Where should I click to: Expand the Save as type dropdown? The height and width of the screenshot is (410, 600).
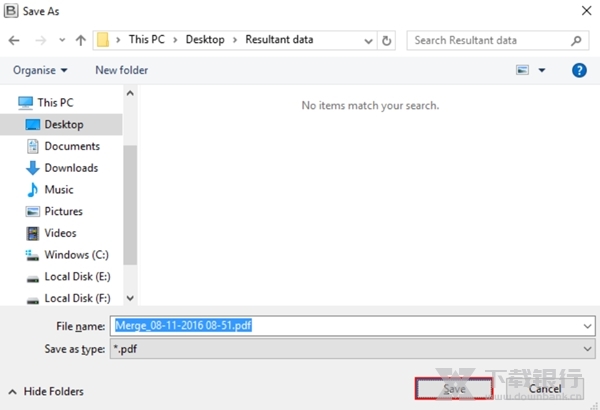coord(585,347)
